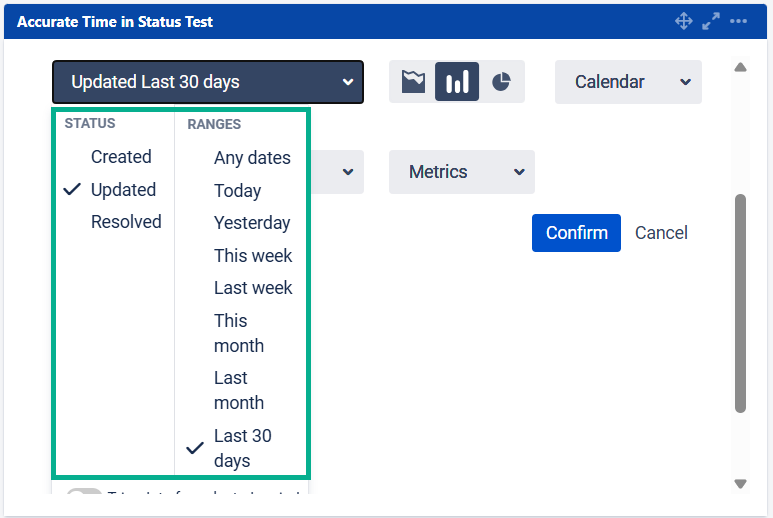Image resolution: width=773 pixels, height=518 pixels.
Task: Select the pie chart icon
Action: click(501, 82)
